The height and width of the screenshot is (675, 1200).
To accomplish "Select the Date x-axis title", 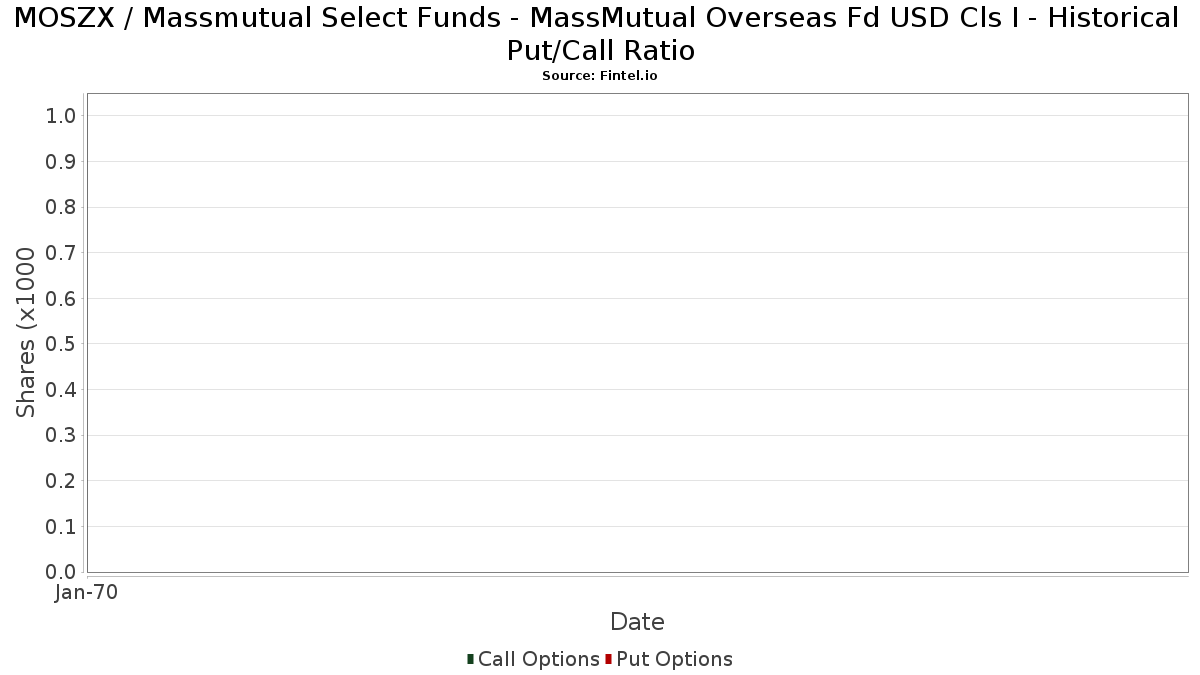I will coord(637,622).
